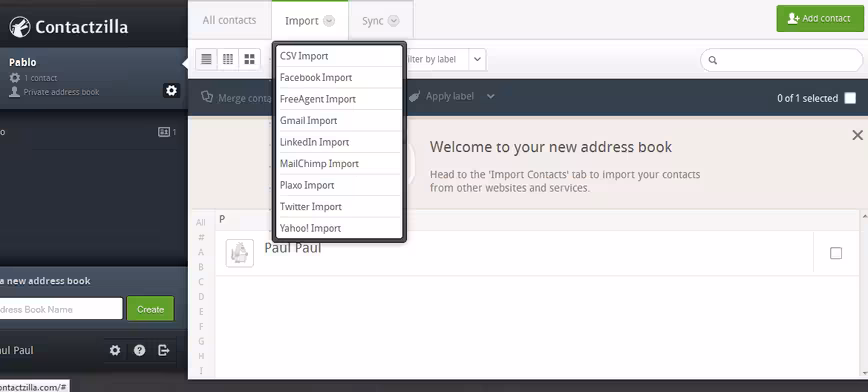Choose CSV Import from menu
This screenshot has width=868, height=392.
(339, 56)
